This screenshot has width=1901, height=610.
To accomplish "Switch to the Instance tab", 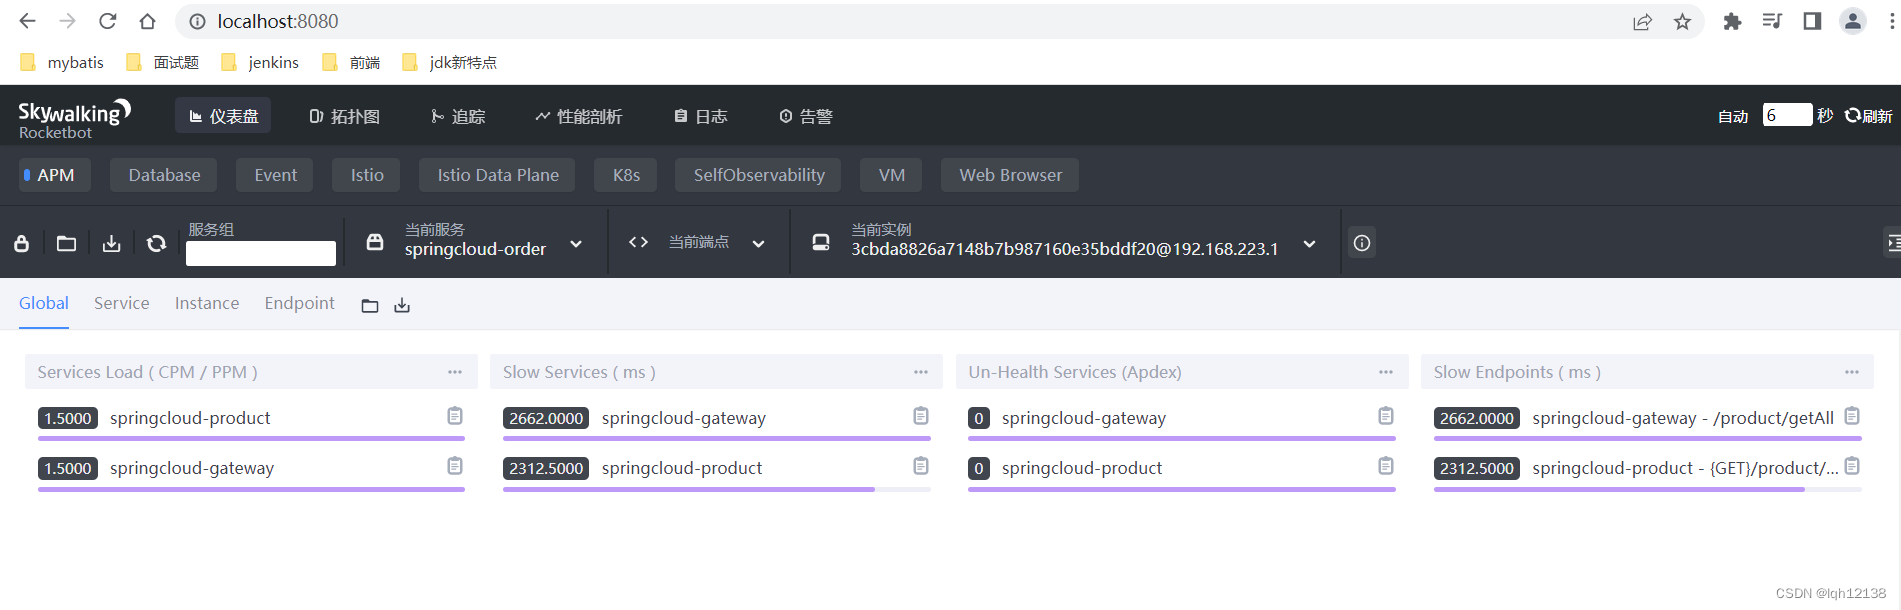I will pos(207,303).
